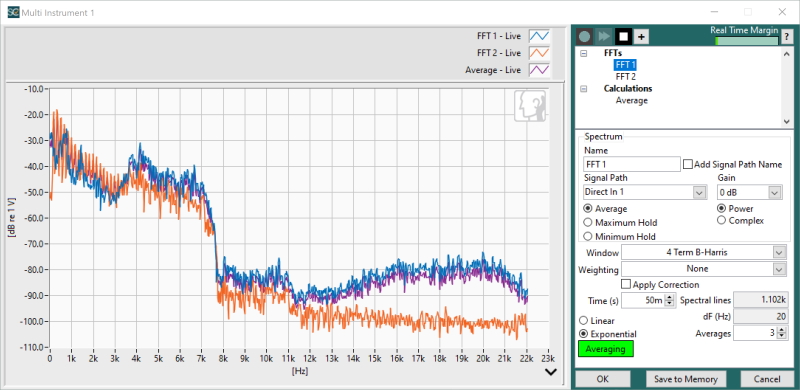Click the FFT 2 - Live legend swatch
800x390 pixels.
coord(539,53)
